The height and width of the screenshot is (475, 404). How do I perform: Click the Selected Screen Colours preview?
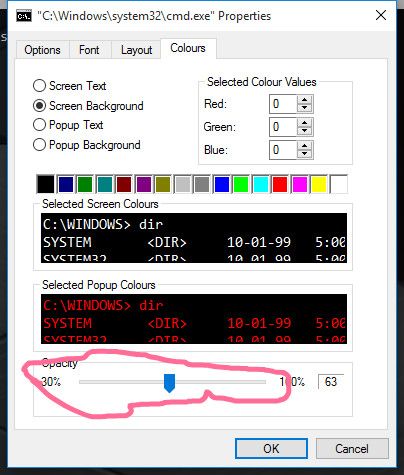[194, 238]
